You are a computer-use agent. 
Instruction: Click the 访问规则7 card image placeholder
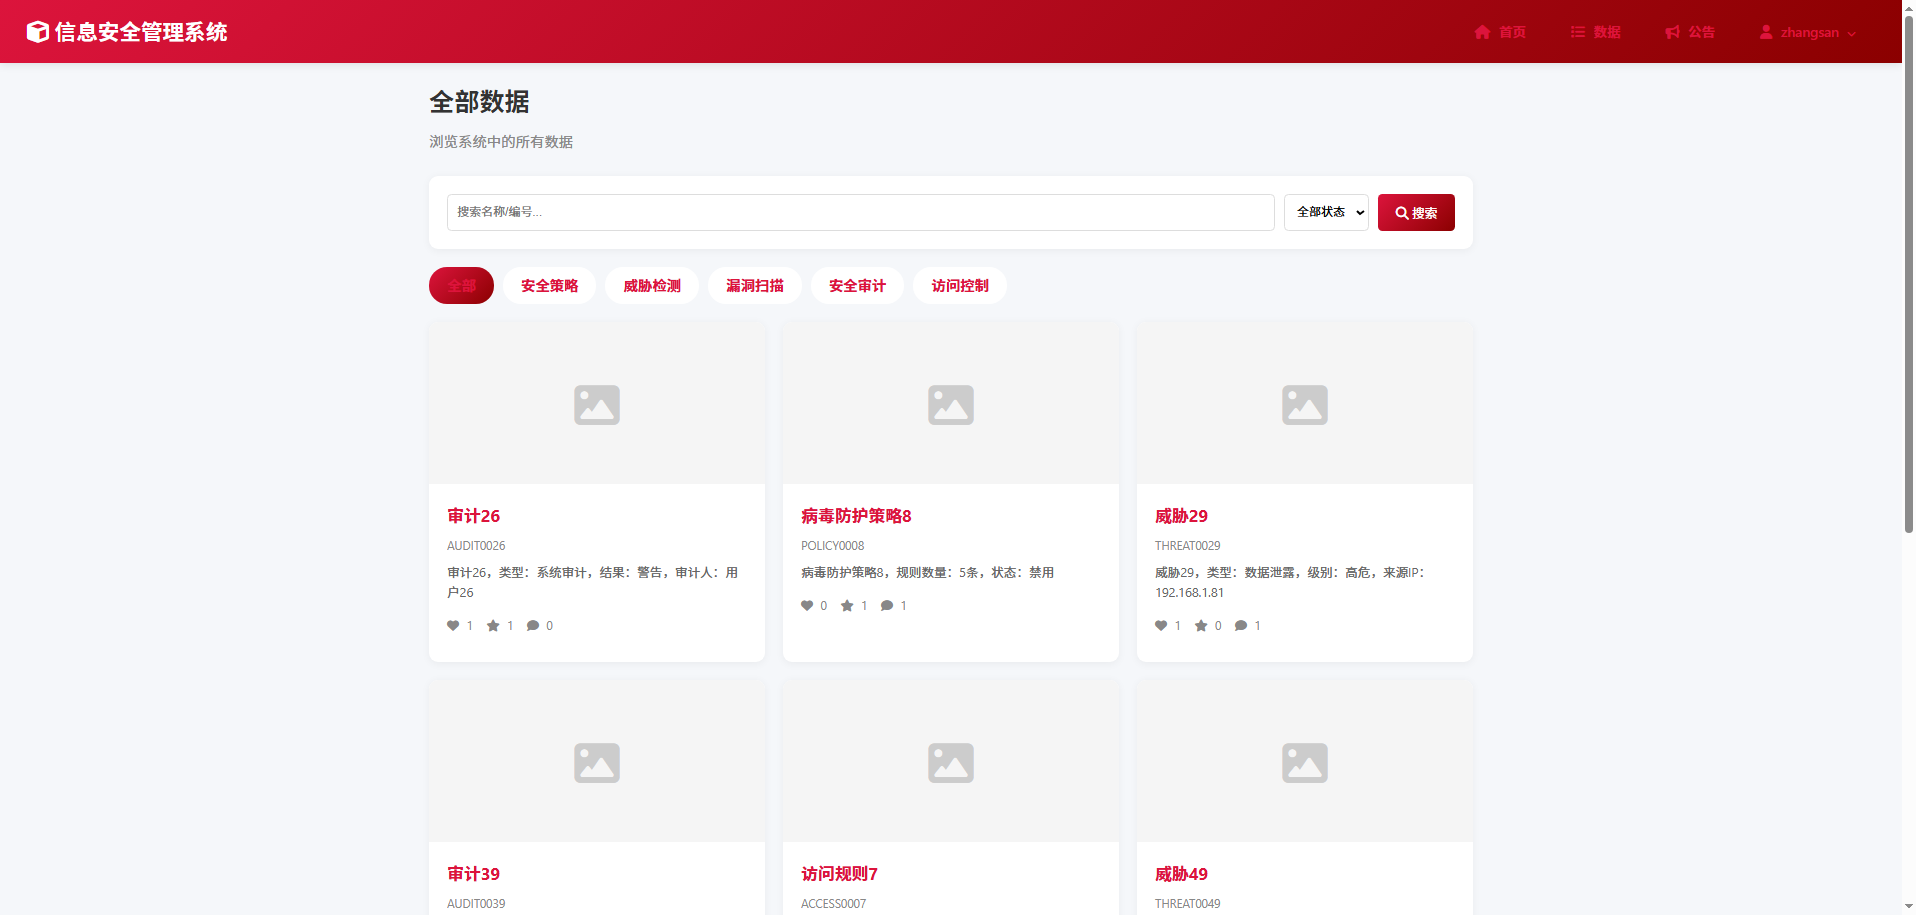(x=951, y=762)
